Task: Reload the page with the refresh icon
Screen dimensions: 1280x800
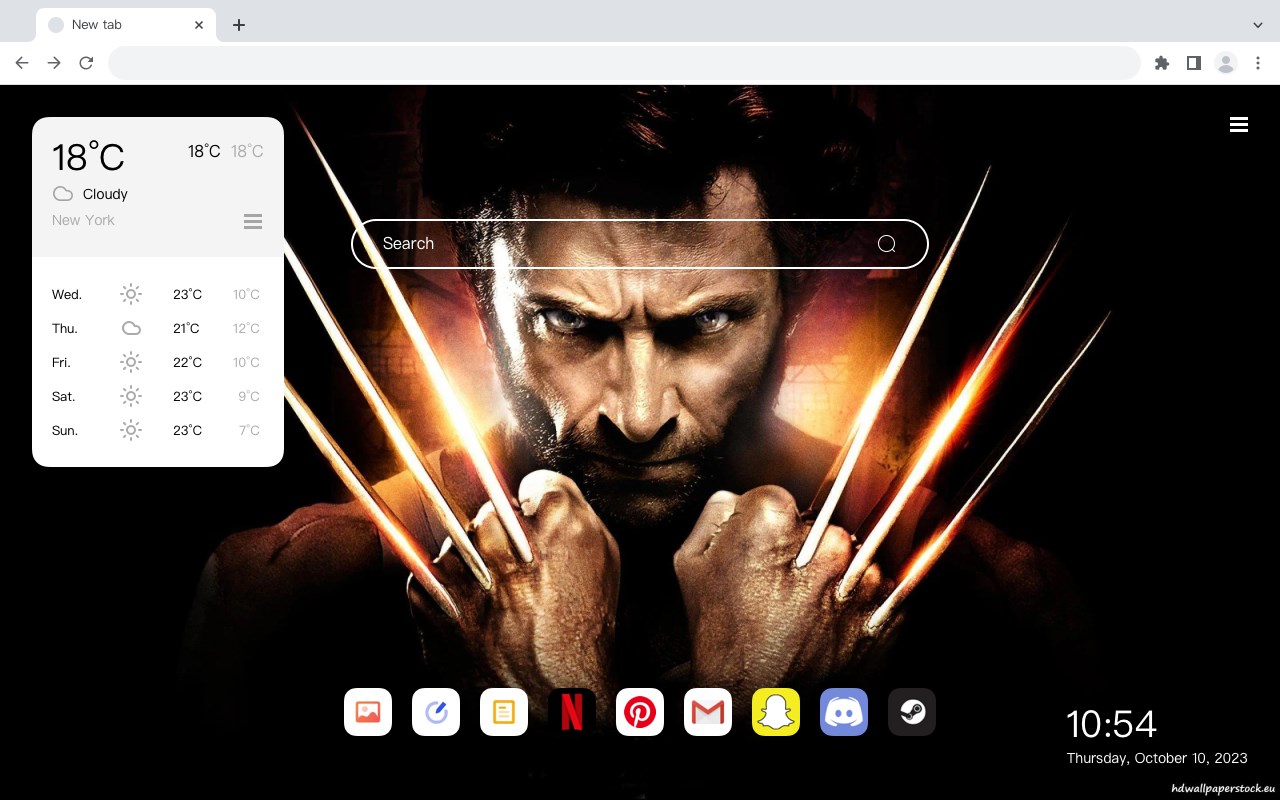Action: coord(86,63)
